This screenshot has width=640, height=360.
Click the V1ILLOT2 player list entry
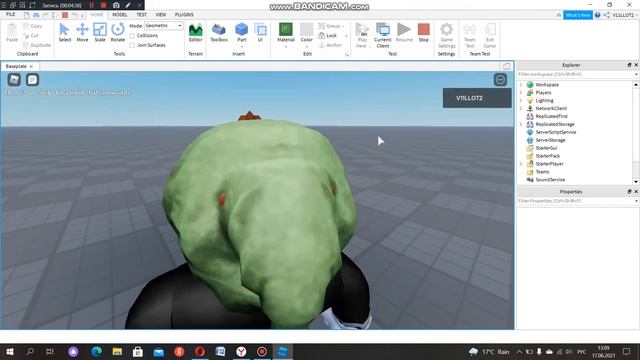click(477, 98)
